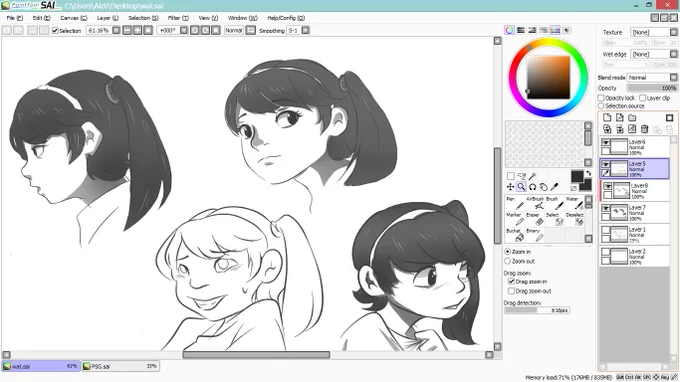Pick the Move tool

pos(510,187)
